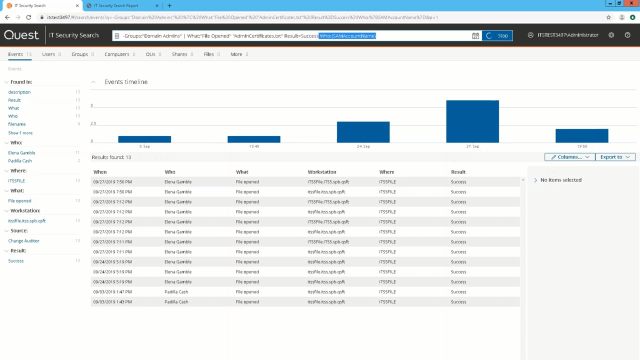Screen dimensions: 640x360
Task: Click the Administrator user account icon
Action: tap(530, 35)
